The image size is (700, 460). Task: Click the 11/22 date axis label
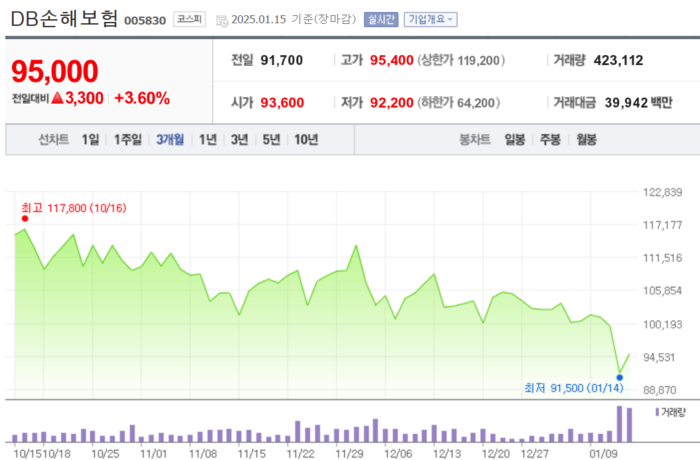(x=300, y=454)
